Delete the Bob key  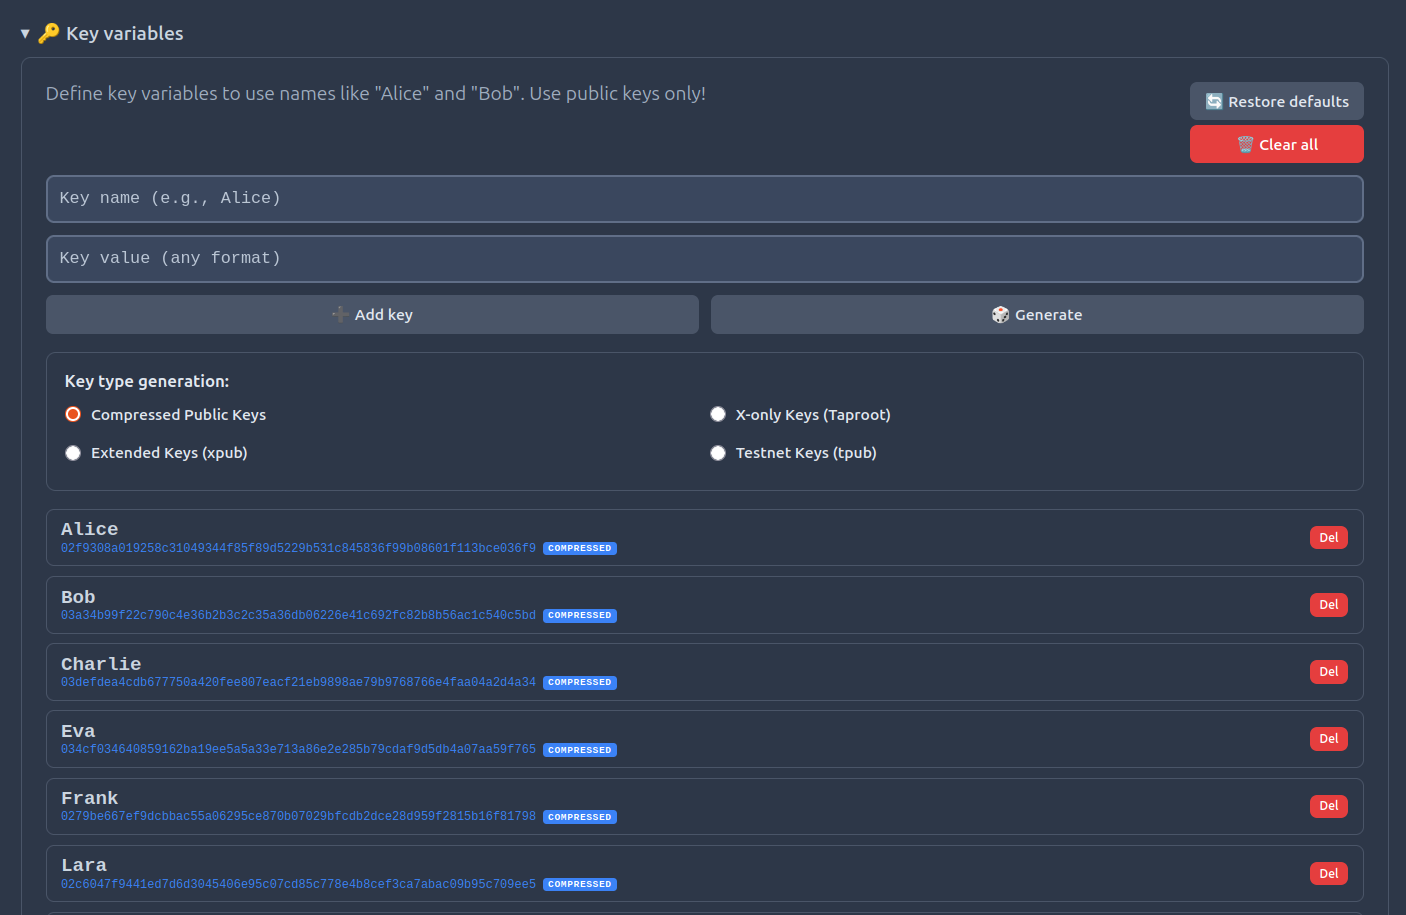point(1328,605)
